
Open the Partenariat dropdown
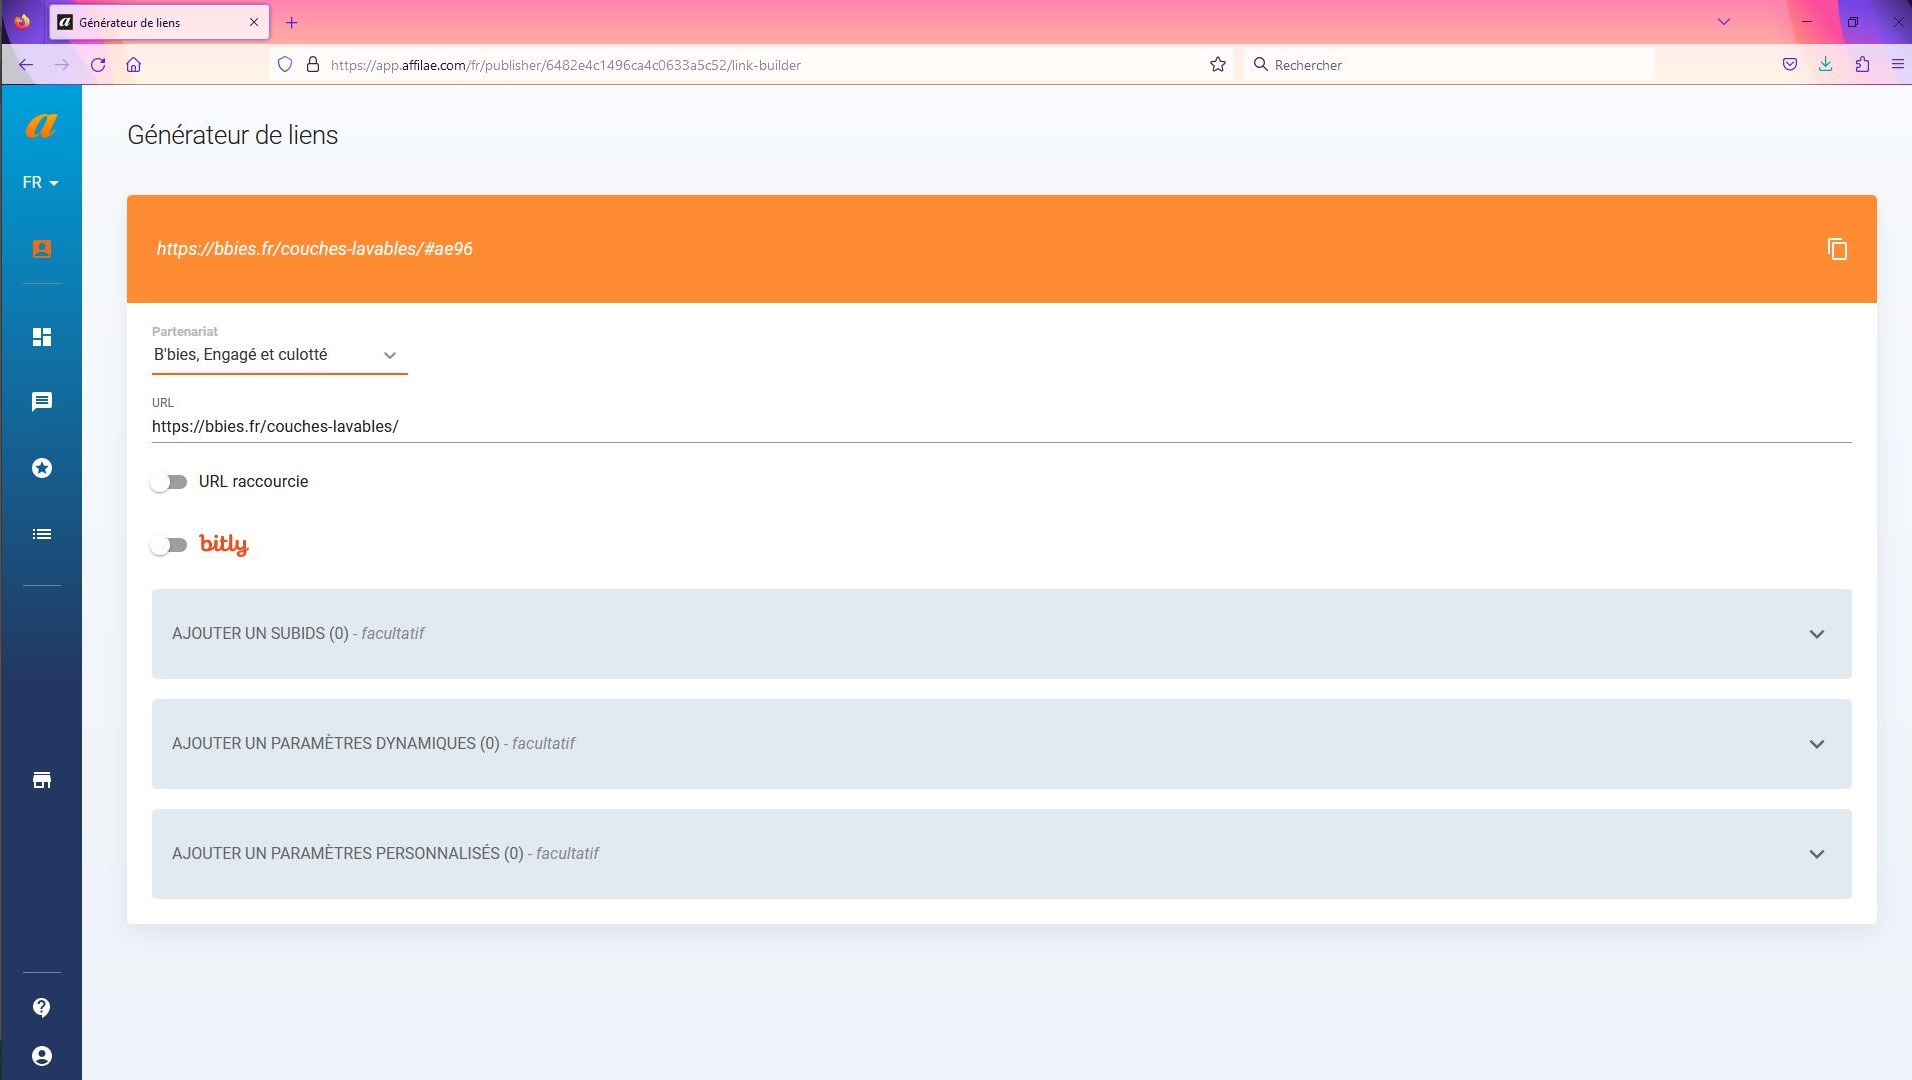click(279, 355)
